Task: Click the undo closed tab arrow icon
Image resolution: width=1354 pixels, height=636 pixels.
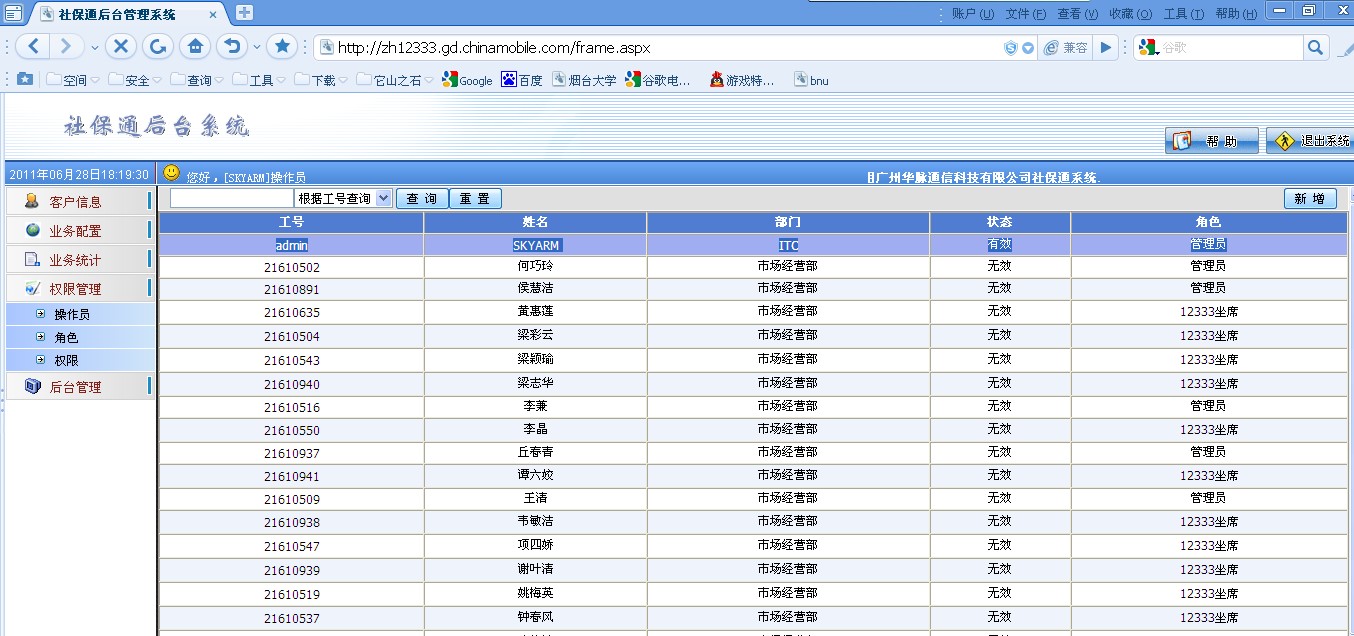Action: (231, 47)
